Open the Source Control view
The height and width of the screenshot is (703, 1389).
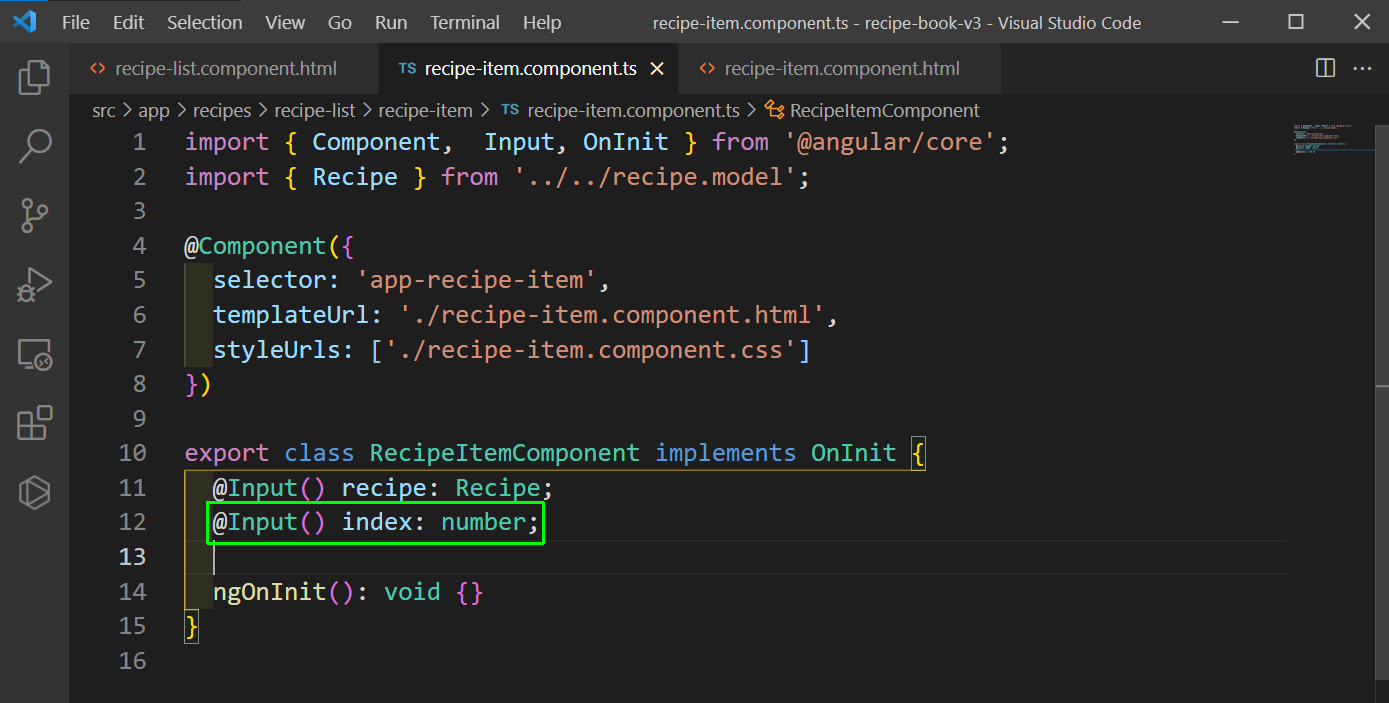point(34,215)
